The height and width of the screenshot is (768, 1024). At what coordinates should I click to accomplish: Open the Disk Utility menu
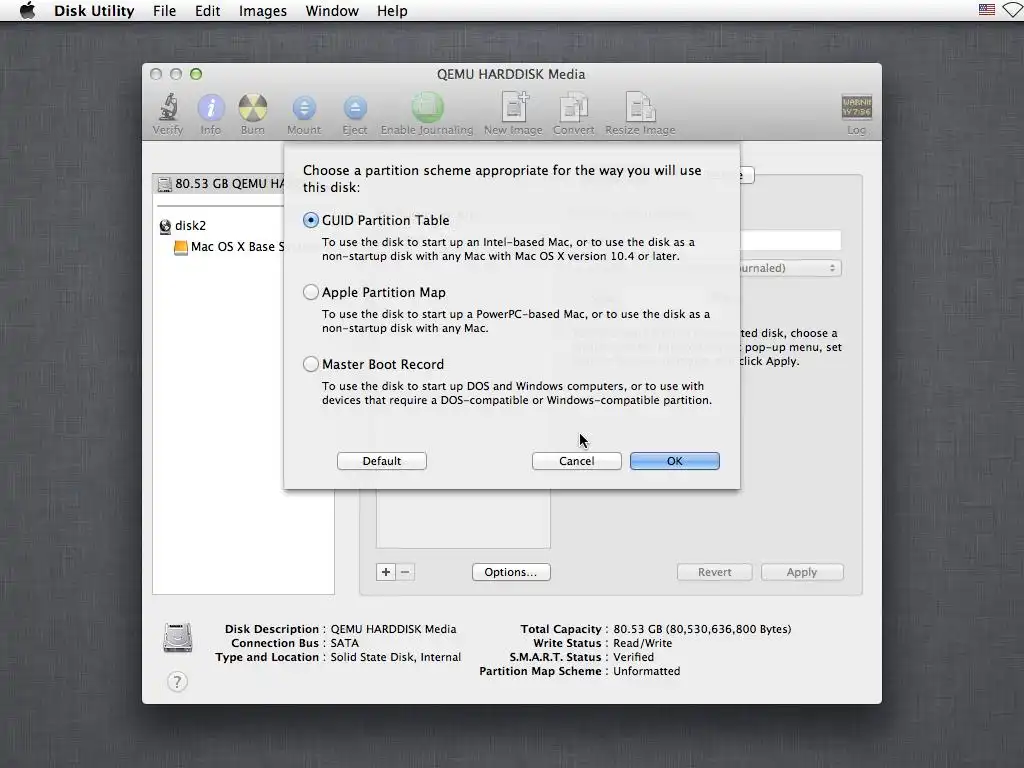(94, 11)
